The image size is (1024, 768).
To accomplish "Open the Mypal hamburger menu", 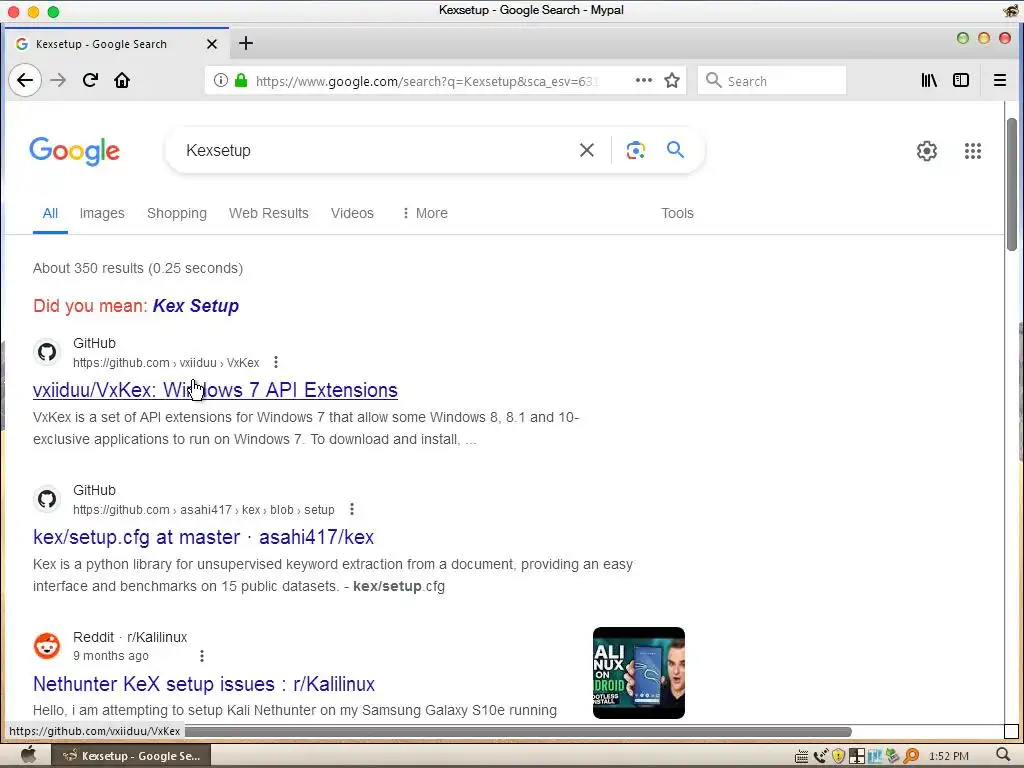I will [1000, 80].
